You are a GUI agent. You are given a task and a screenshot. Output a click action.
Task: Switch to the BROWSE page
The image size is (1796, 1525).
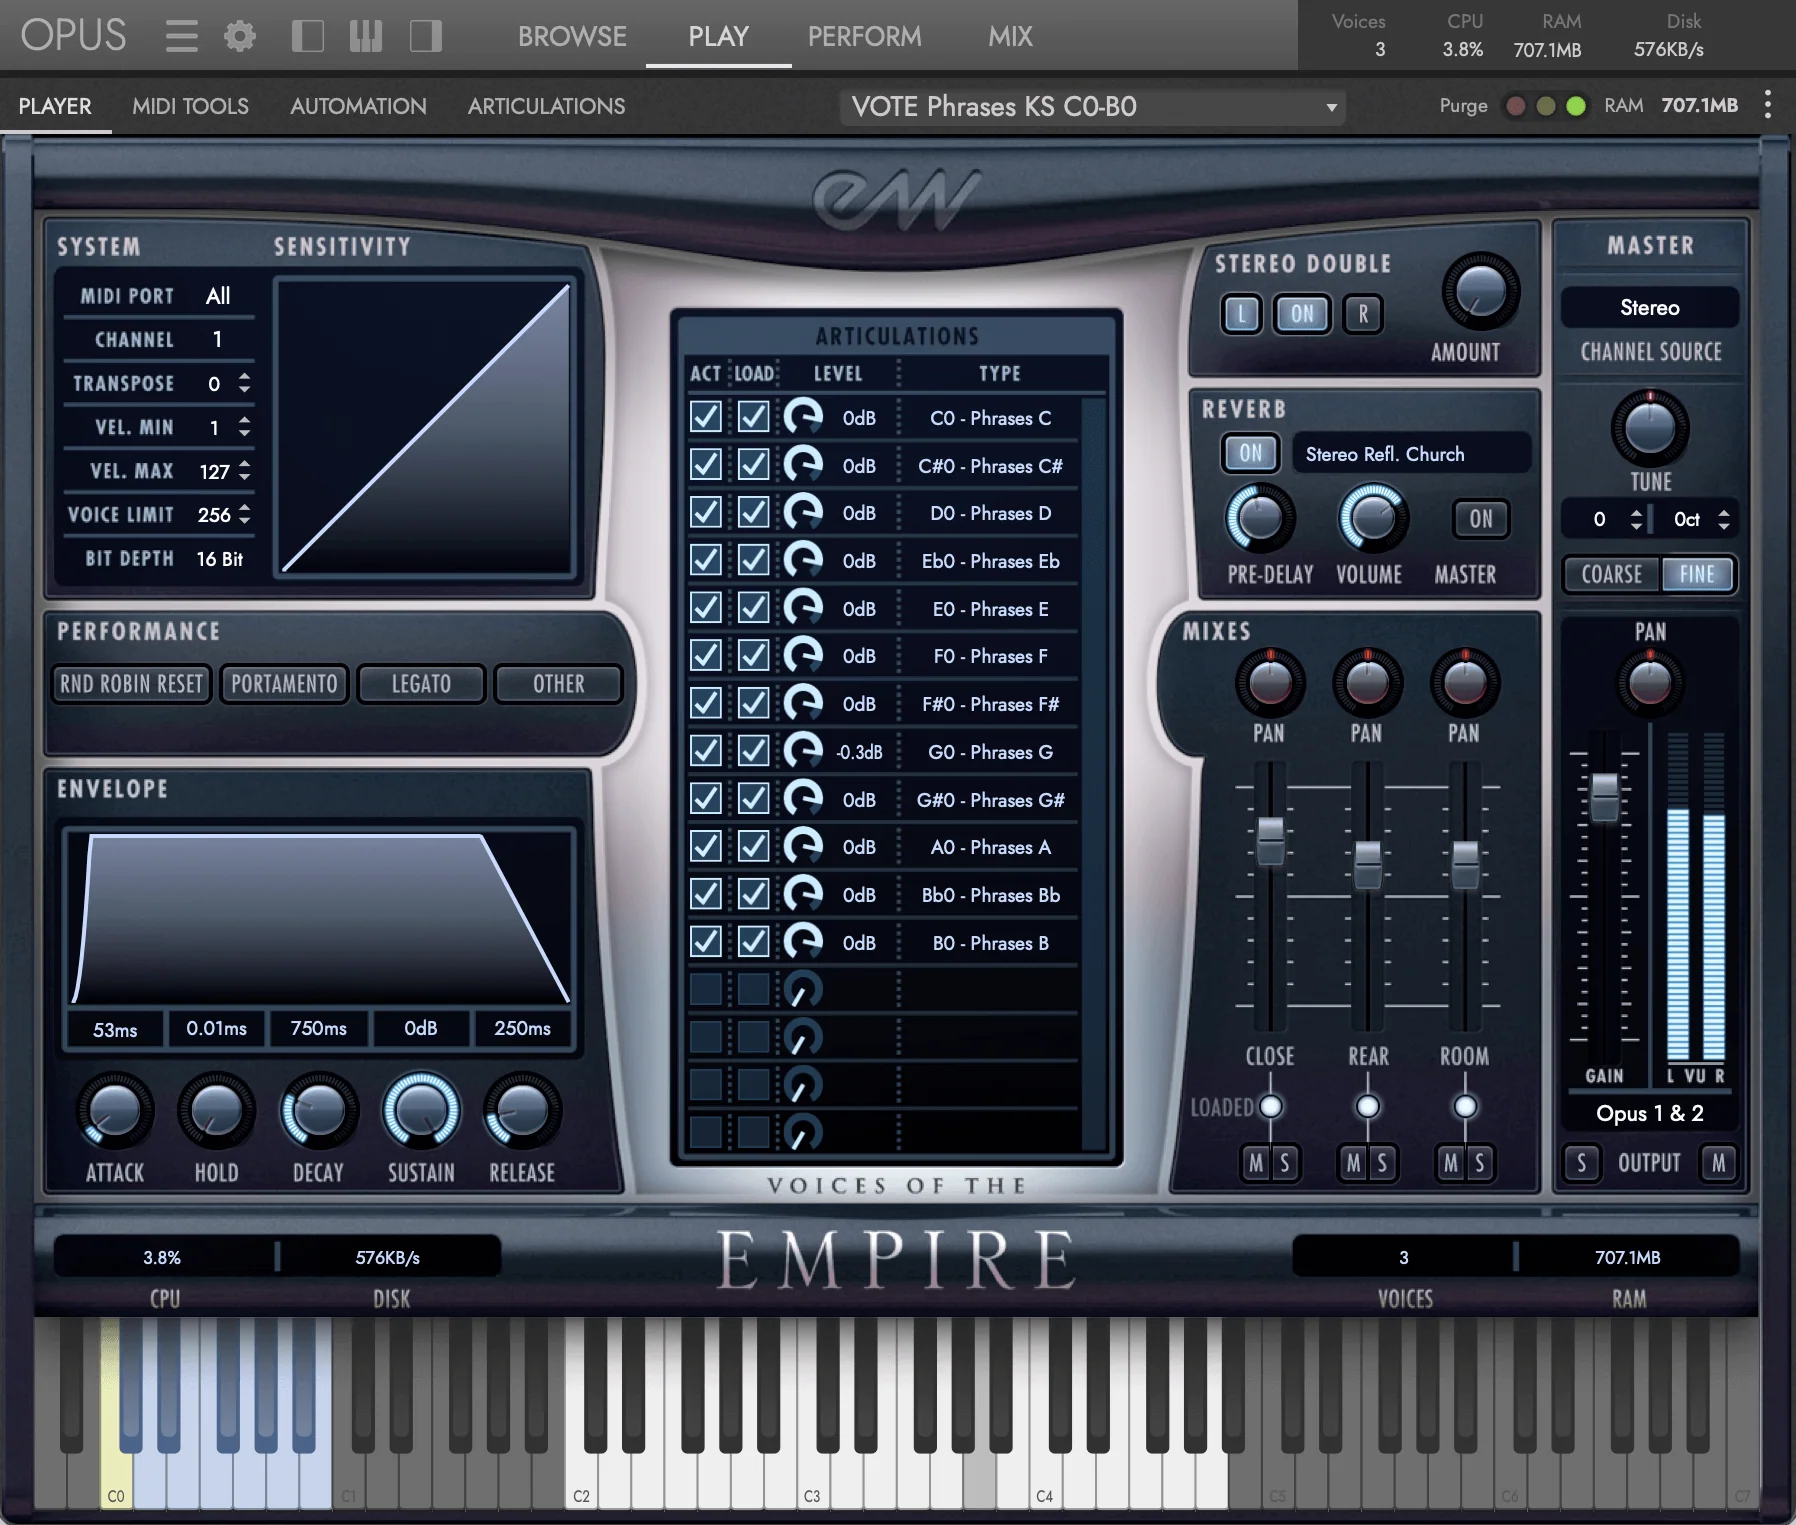click(572, 37)
